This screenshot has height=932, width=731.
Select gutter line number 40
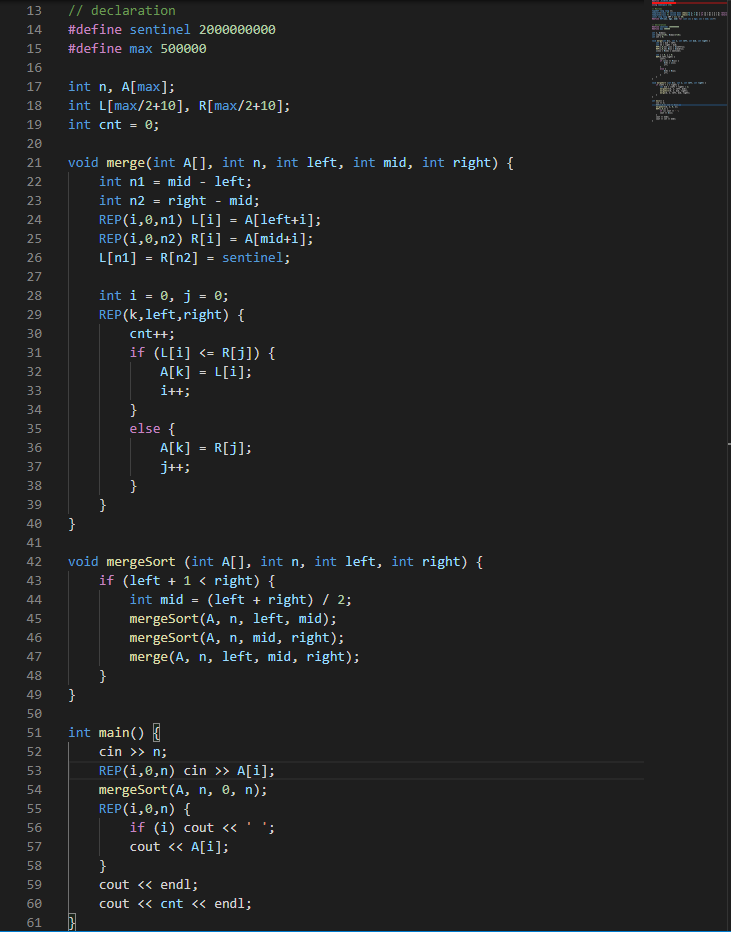pos(34,524)
